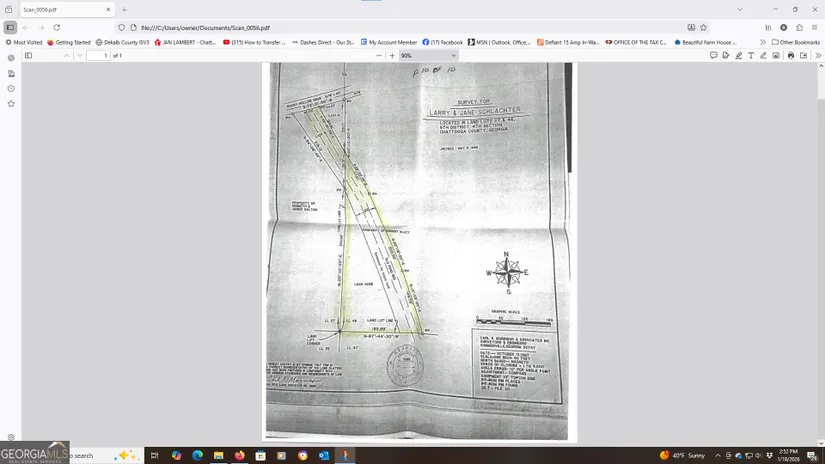
Task: Click the PDF zoom out minus button
Action: pos(379,56)
